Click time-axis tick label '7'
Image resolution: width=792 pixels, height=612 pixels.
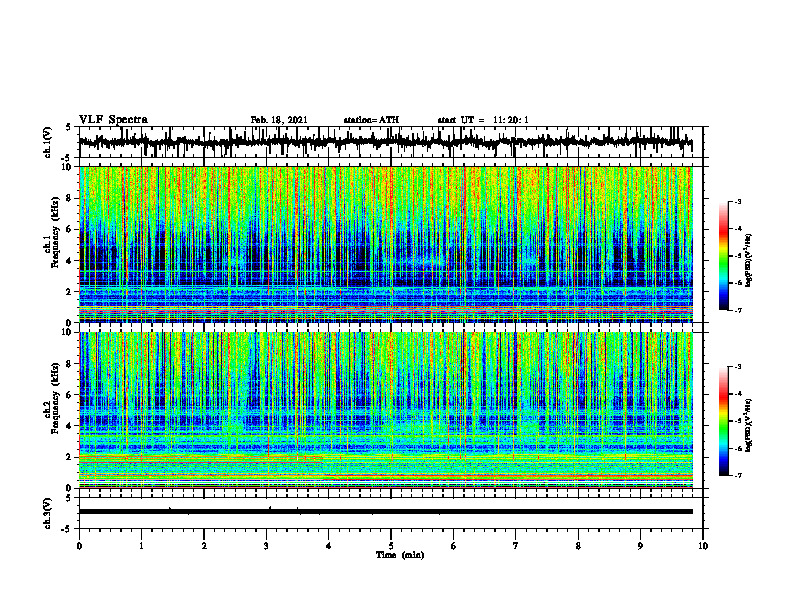[x=516, y=546]
